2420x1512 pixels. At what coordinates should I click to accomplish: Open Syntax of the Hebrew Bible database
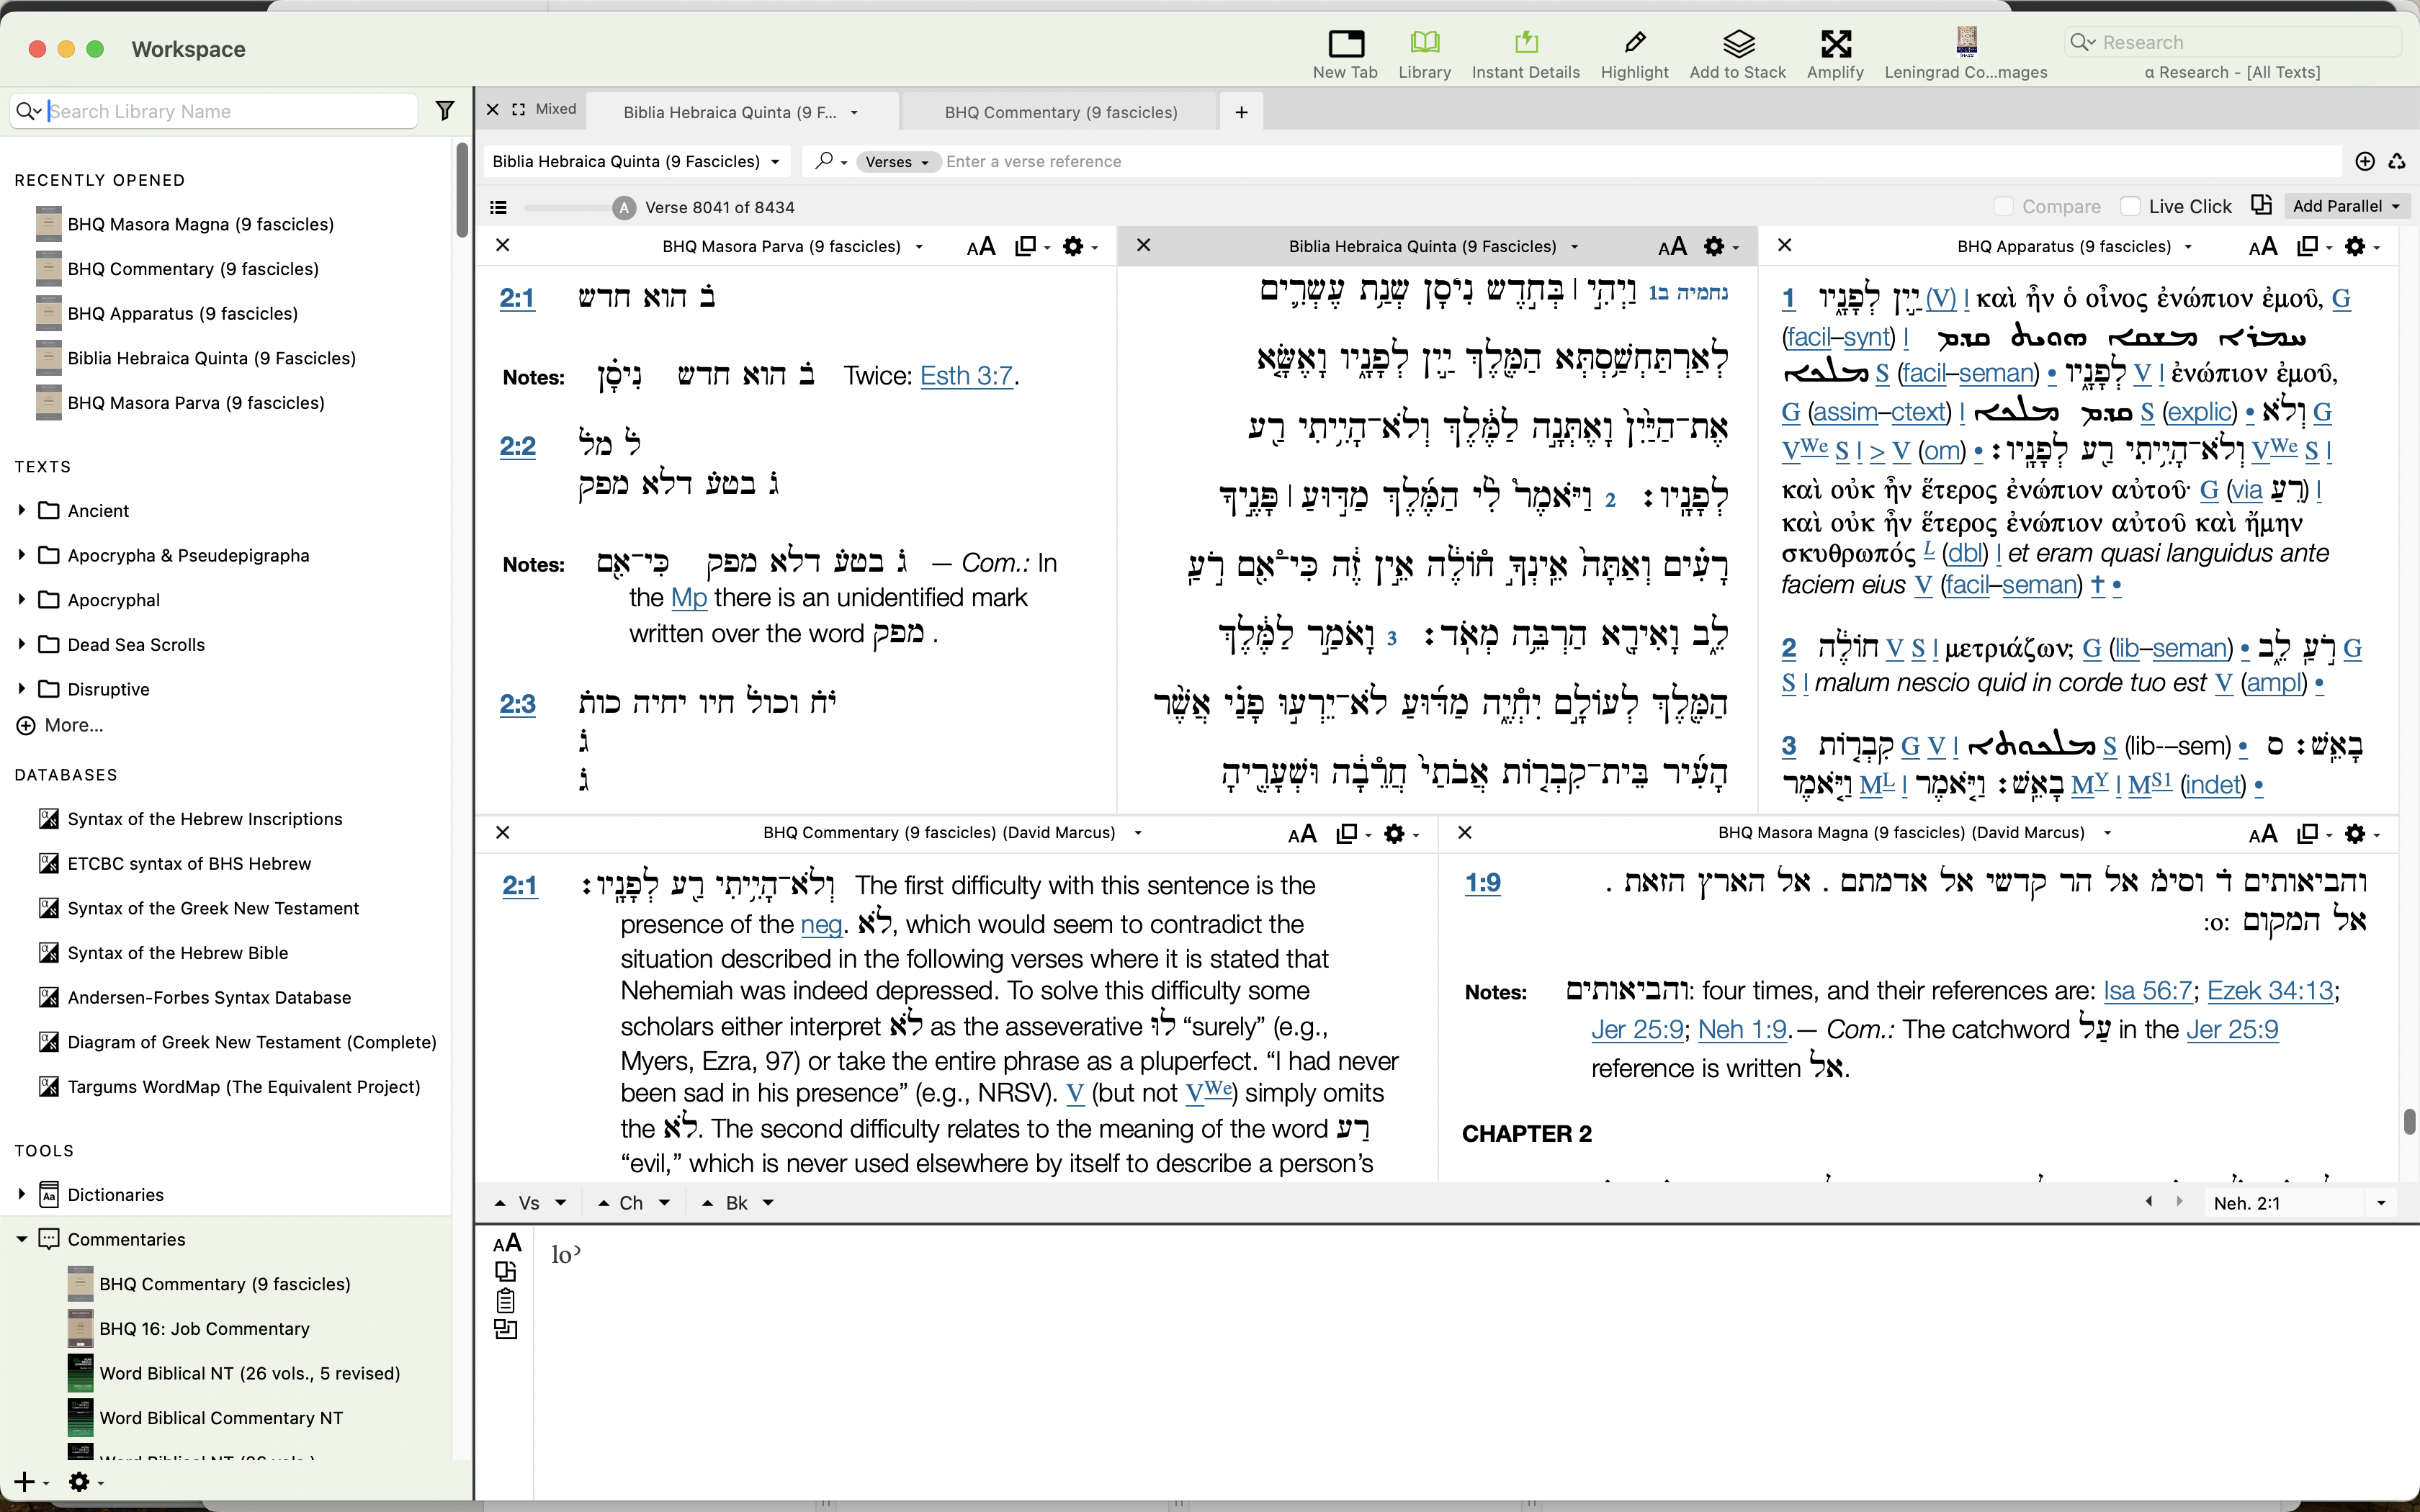coord(178,953)
